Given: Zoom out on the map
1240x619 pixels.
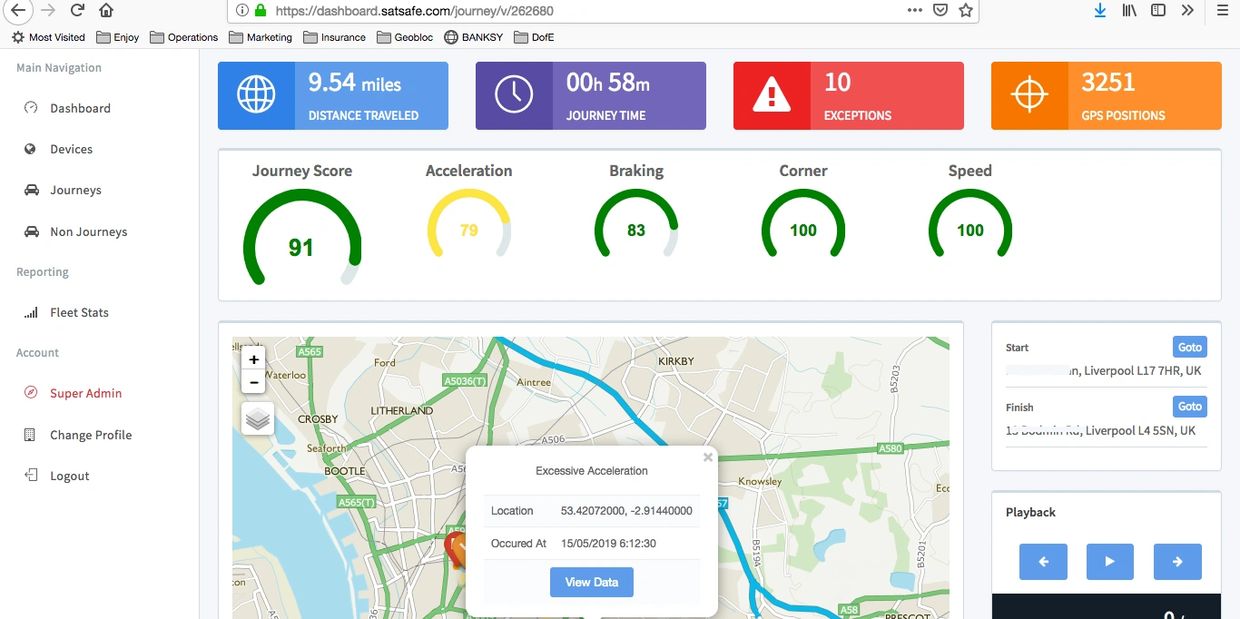Looking at the screenshot, I should 254,383.
